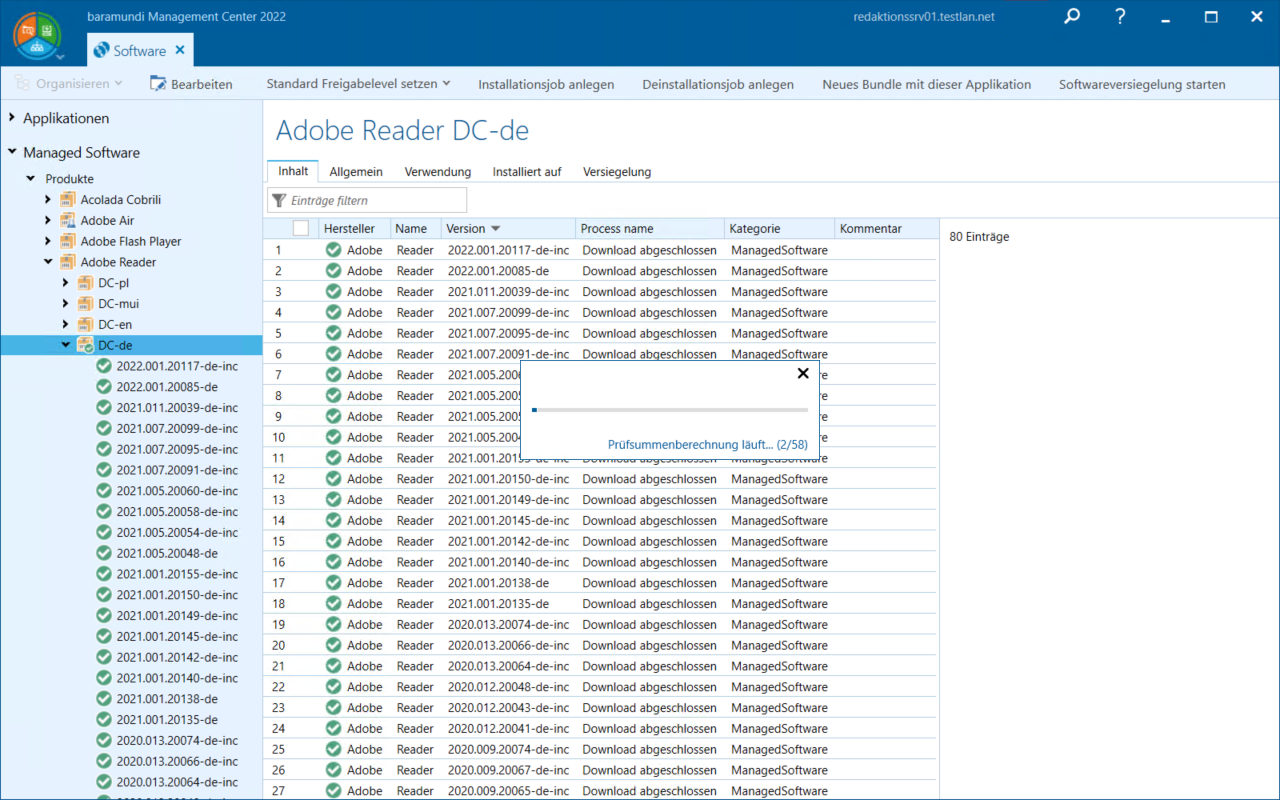This screenshot has width=1280, height=800.
Task: Click the Acolada Cobrili product icon
Action: click(68, 200)
